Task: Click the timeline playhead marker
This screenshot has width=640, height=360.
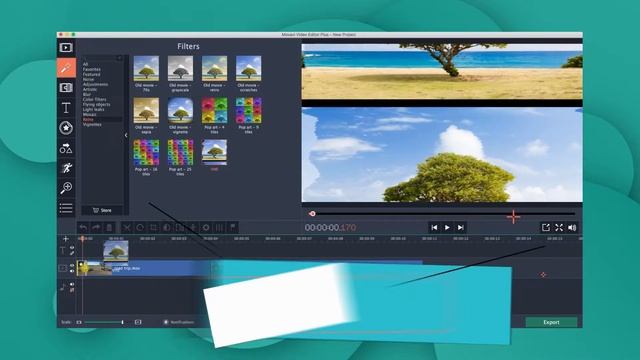Action: coord(82,238)
